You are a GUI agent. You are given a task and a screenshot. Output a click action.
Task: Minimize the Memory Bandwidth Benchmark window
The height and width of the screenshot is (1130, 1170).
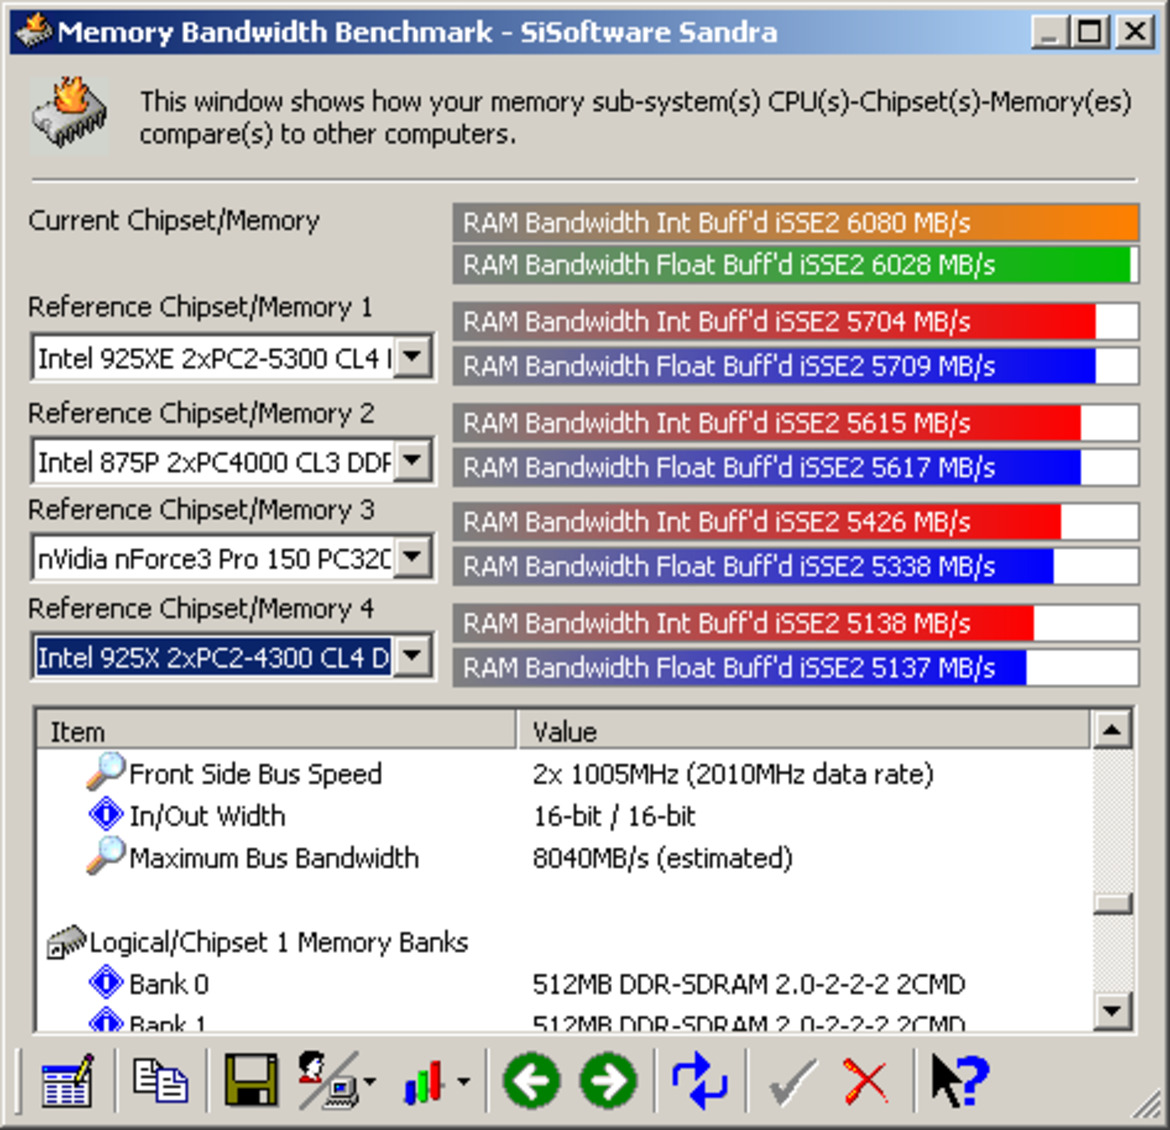[1050, 31]
